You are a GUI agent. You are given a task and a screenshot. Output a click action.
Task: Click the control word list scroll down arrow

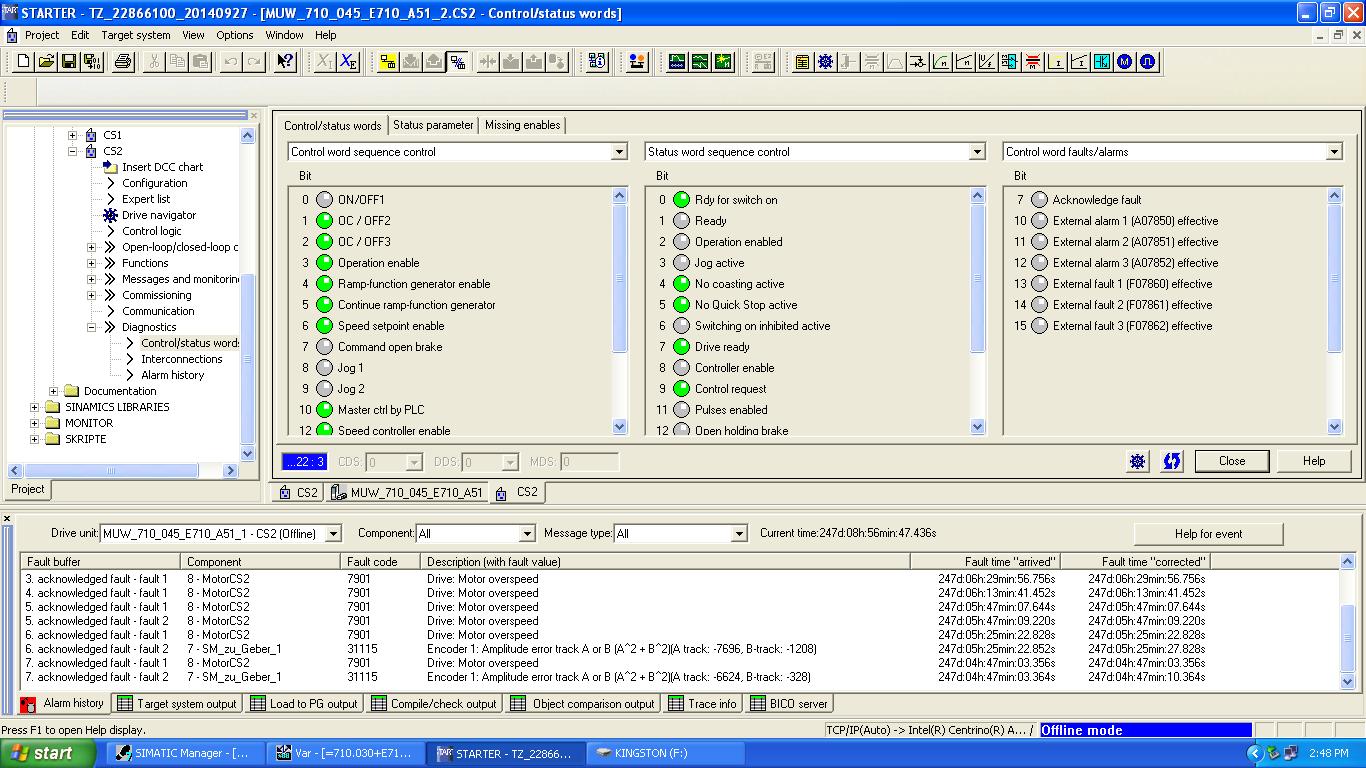619,427
